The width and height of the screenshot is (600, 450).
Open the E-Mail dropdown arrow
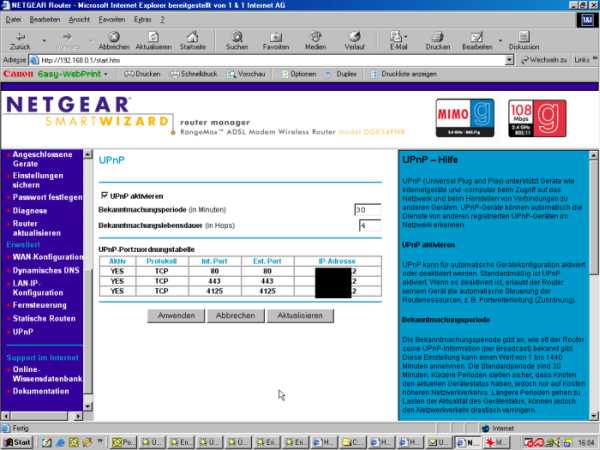click(406, 37)
